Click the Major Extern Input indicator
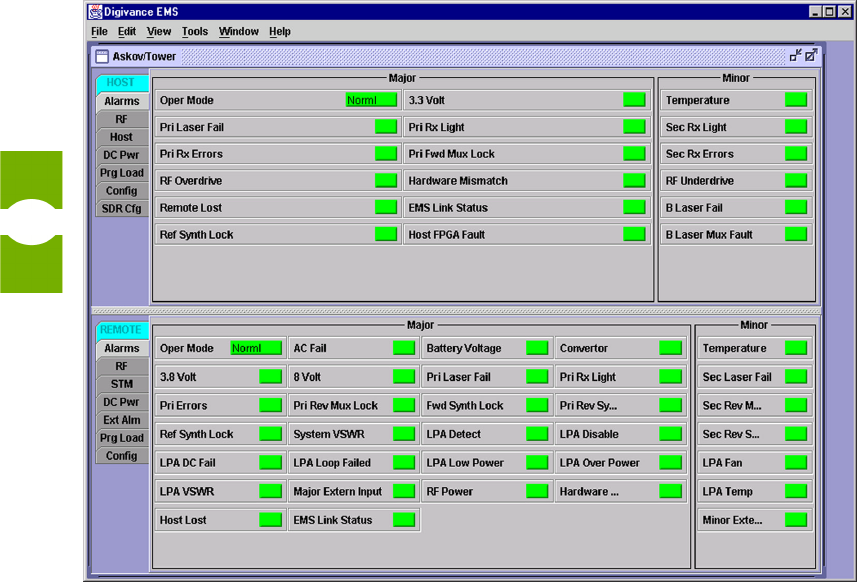Screen dimensions: 857x582 point(404,491)
